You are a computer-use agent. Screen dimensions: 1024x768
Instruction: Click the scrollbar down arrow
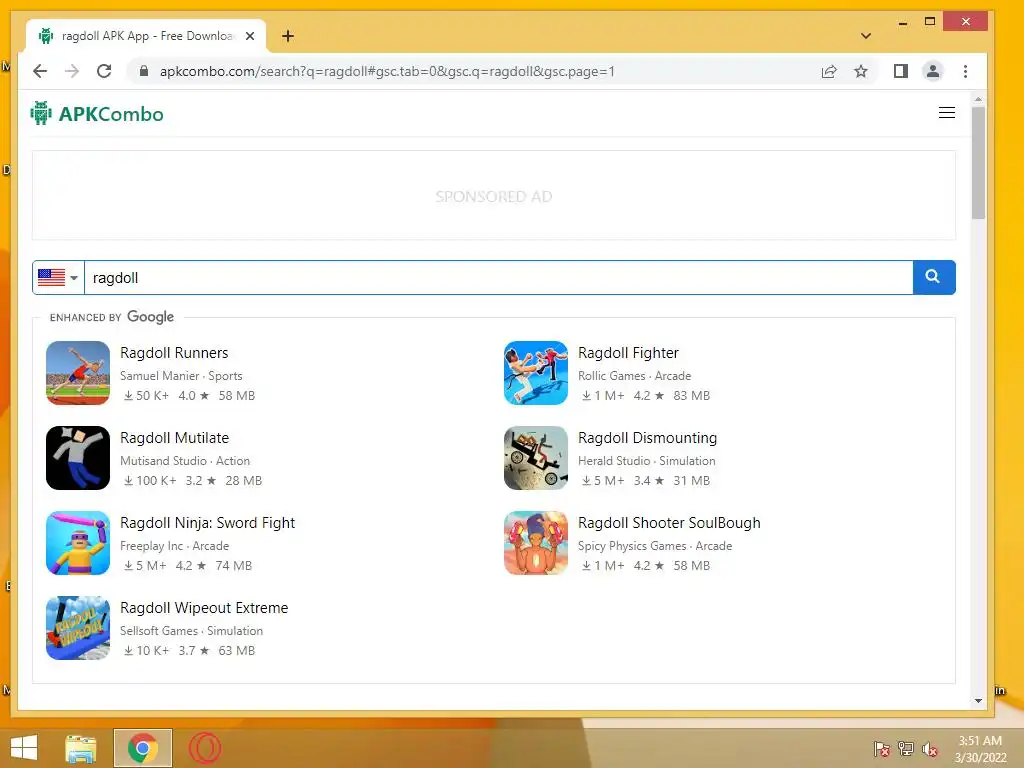point(978,701)
